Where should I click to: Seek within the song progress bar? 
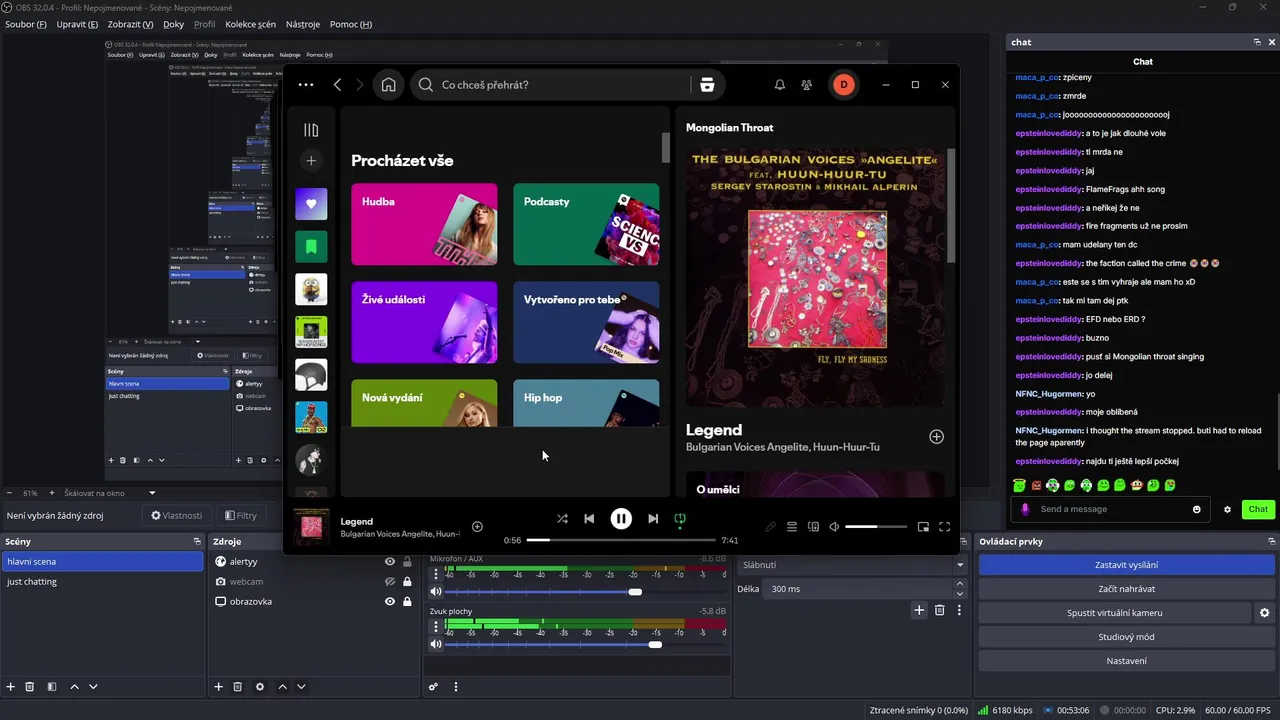621,540
